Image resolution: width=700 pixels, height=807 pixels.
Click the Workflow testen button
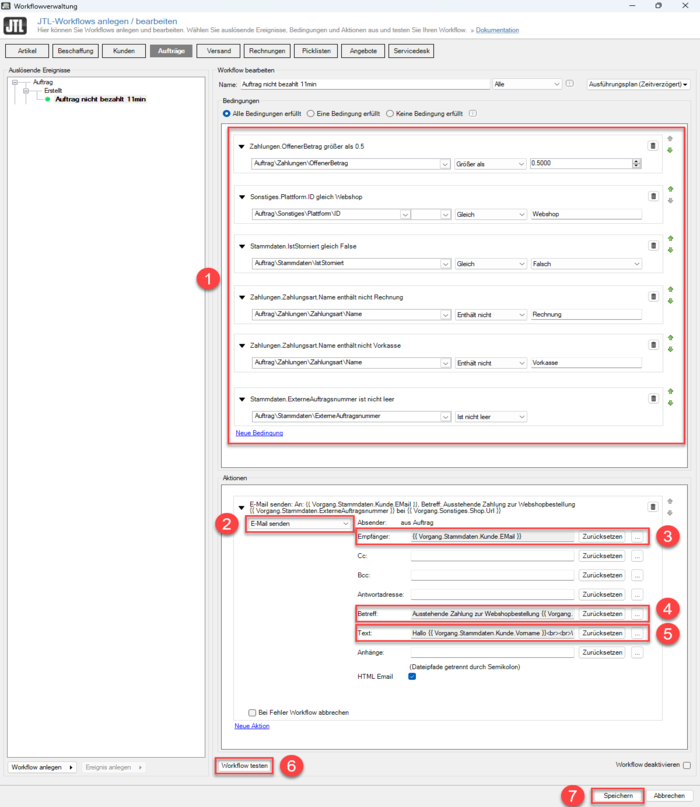(244, 766)
